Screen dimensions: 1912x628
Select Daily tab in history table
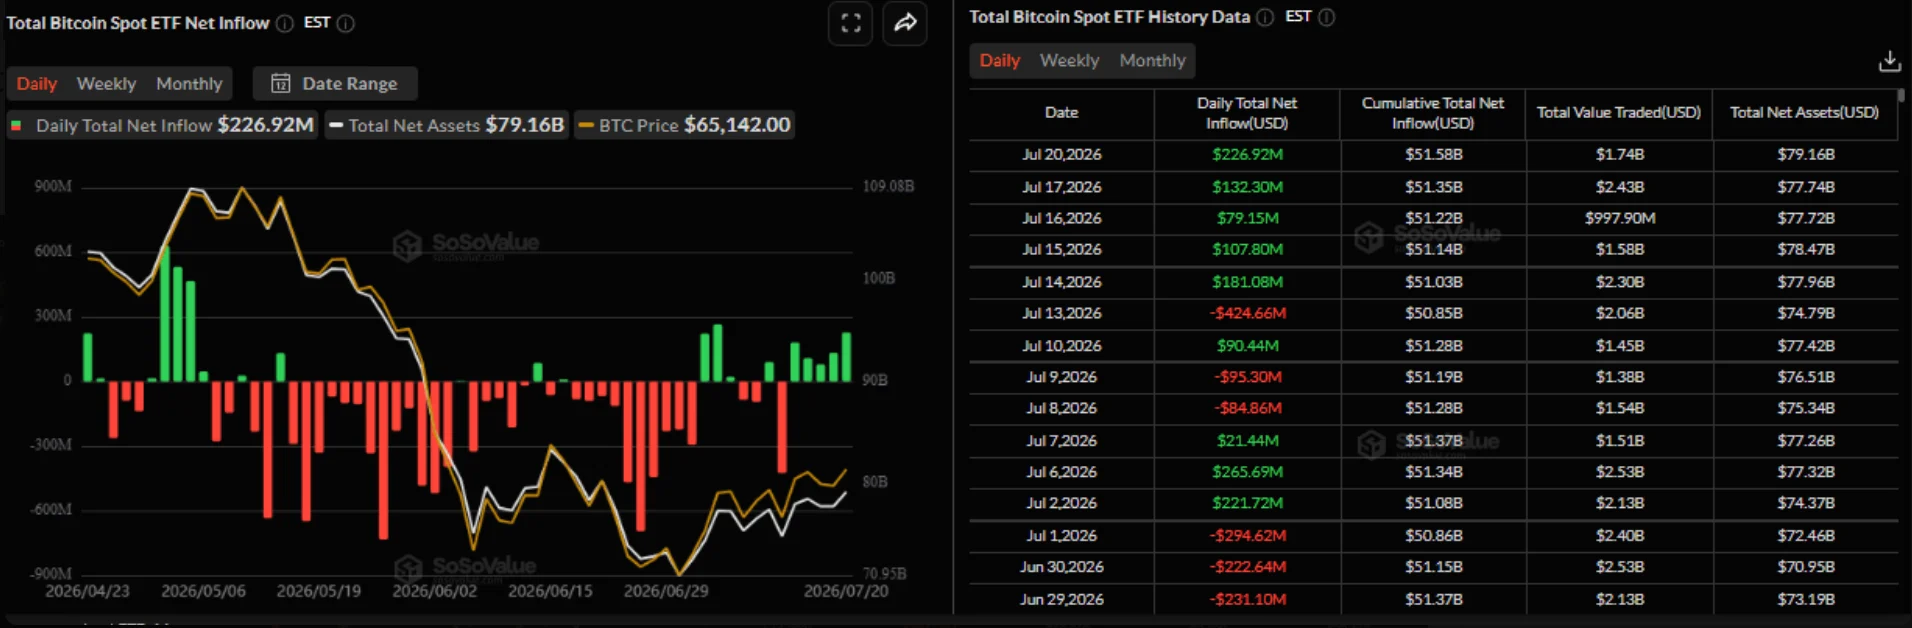point(1000,60)
